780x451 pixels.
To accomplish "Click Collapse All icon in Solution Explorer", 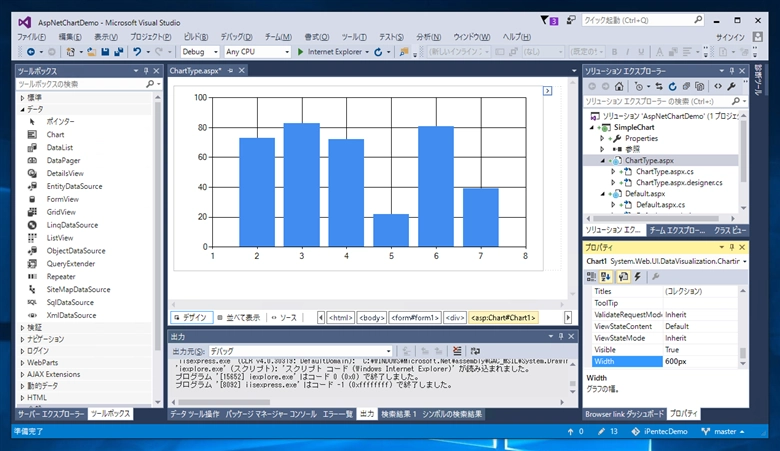I will tap(686, 87).
